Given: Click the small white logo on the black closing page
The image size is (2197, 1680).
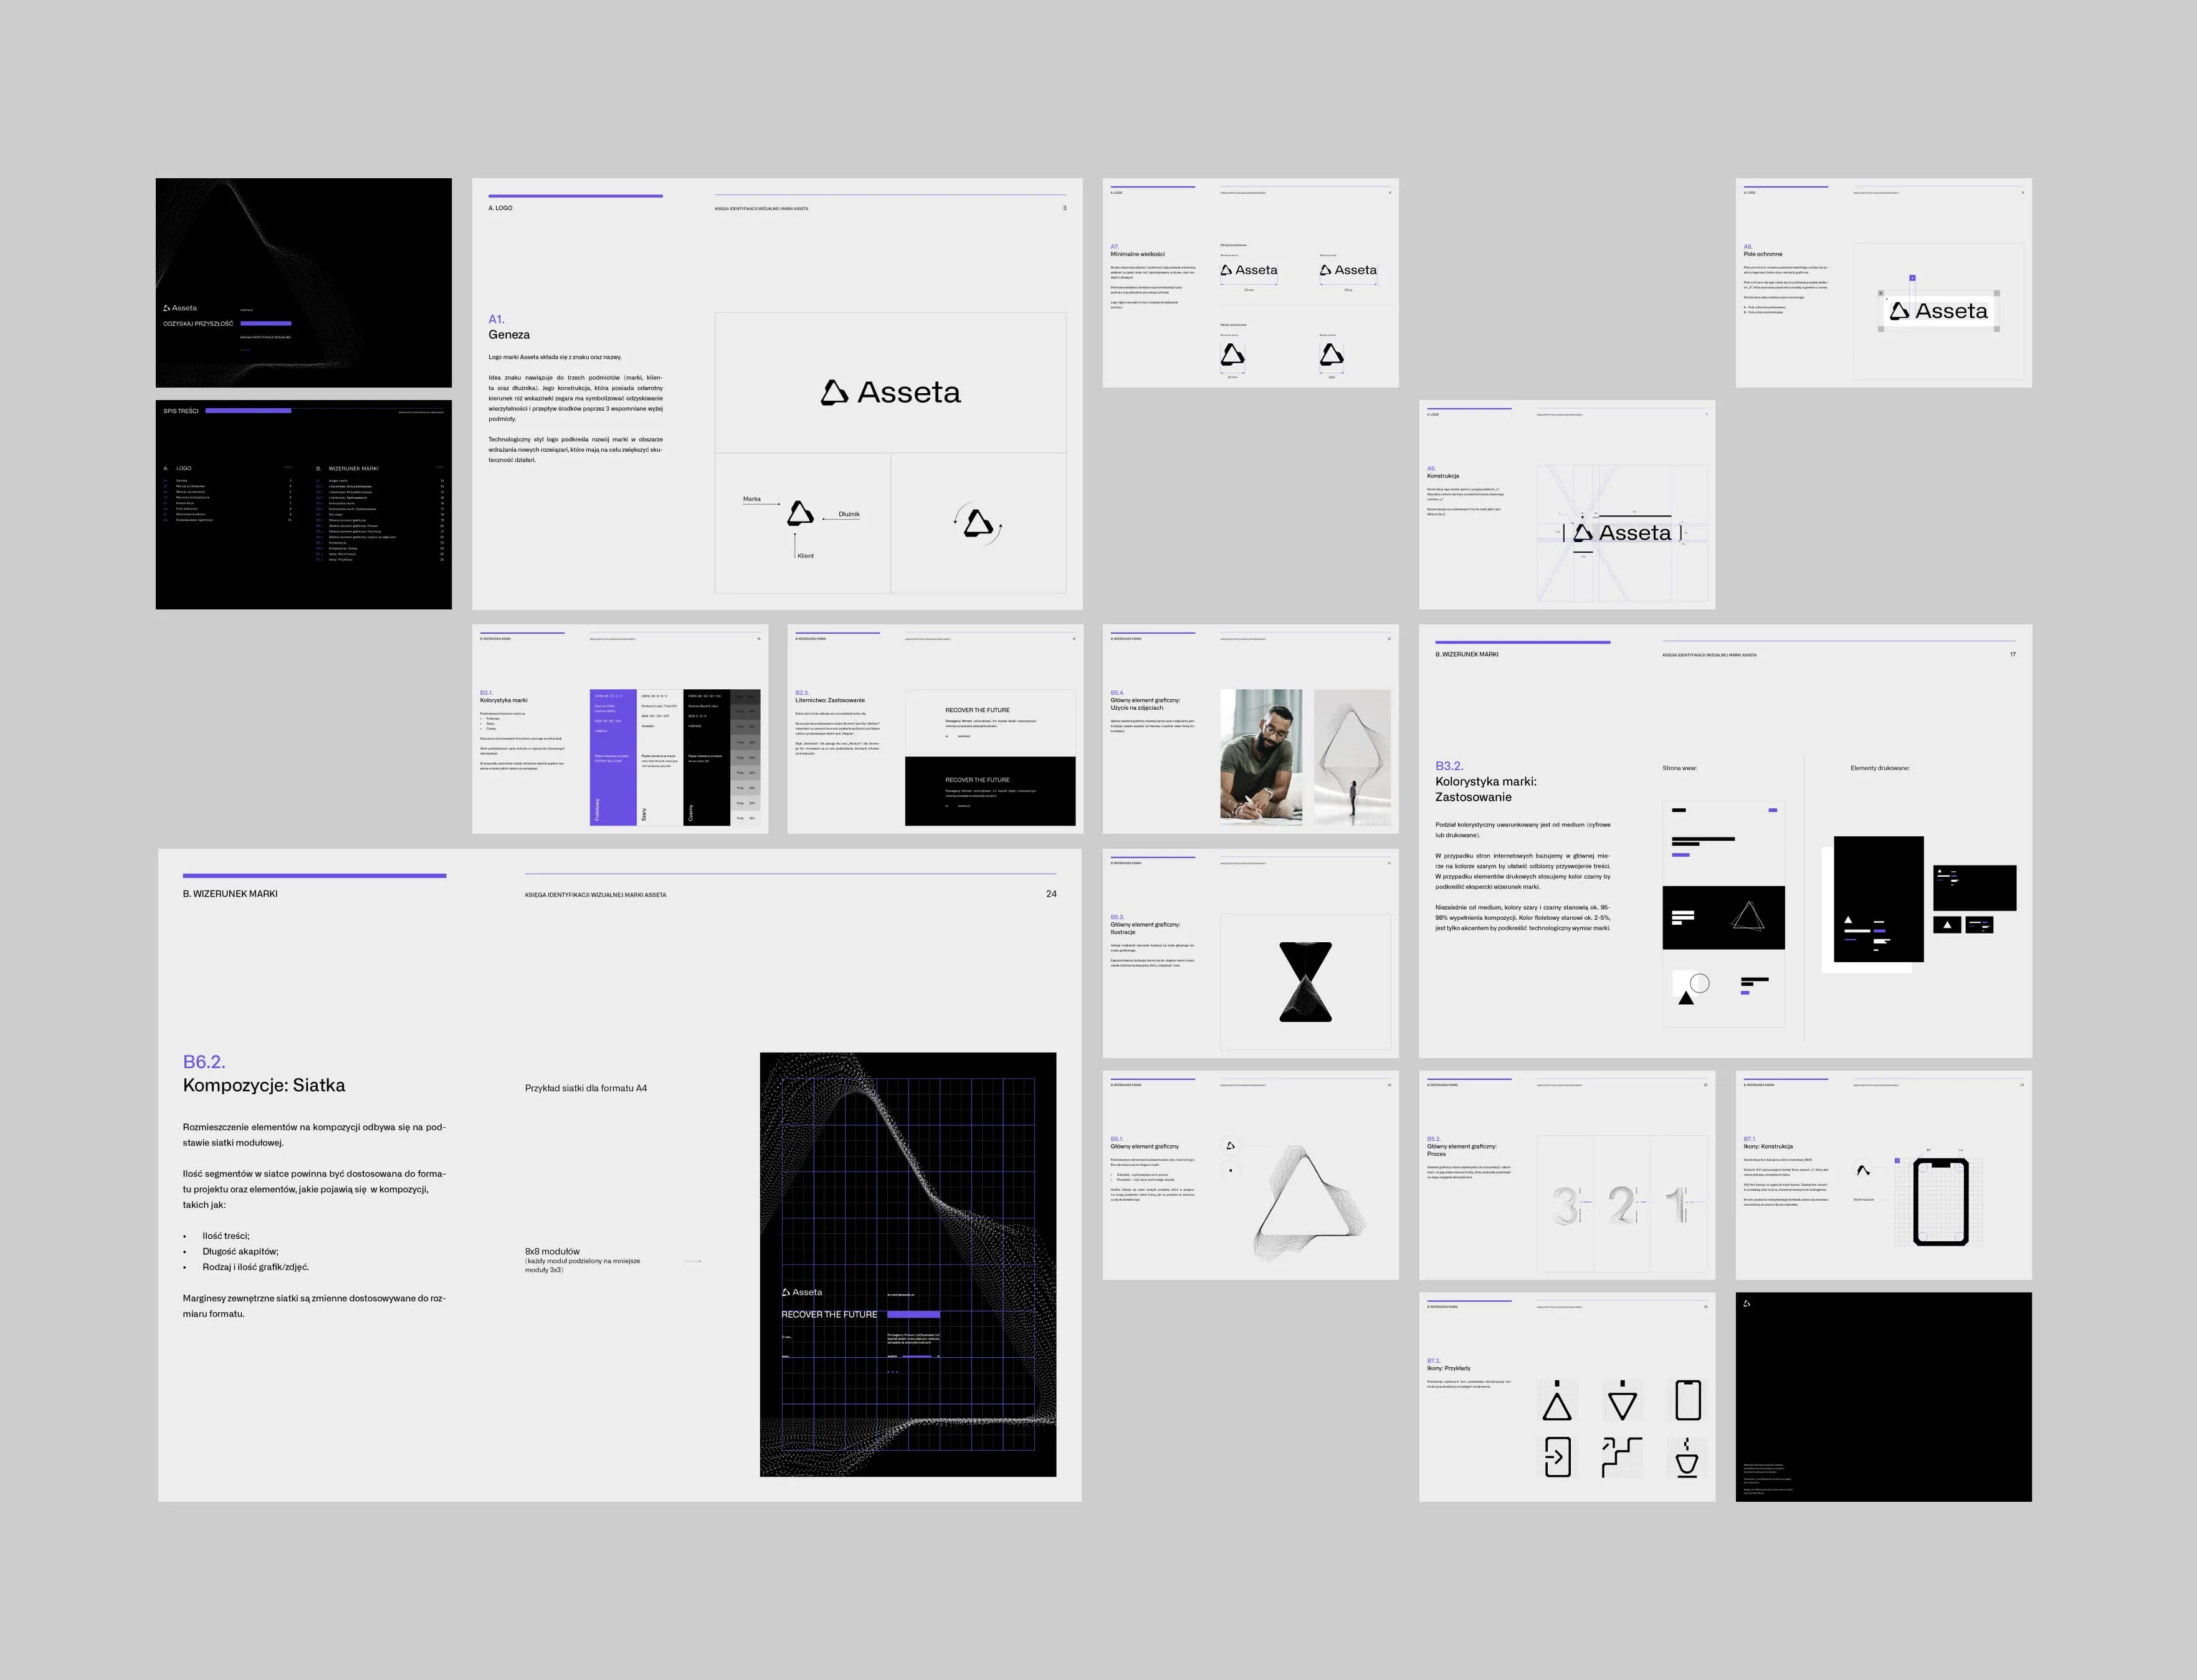Looking at the screenshot, I should (x=1747, y=1304).
